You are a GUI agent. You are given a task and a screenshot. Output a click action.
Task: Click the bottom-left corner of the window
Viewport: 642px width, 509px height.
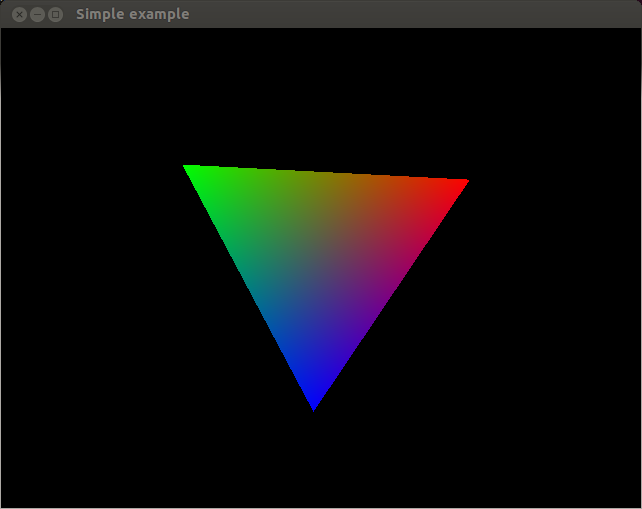coord(2,506)
